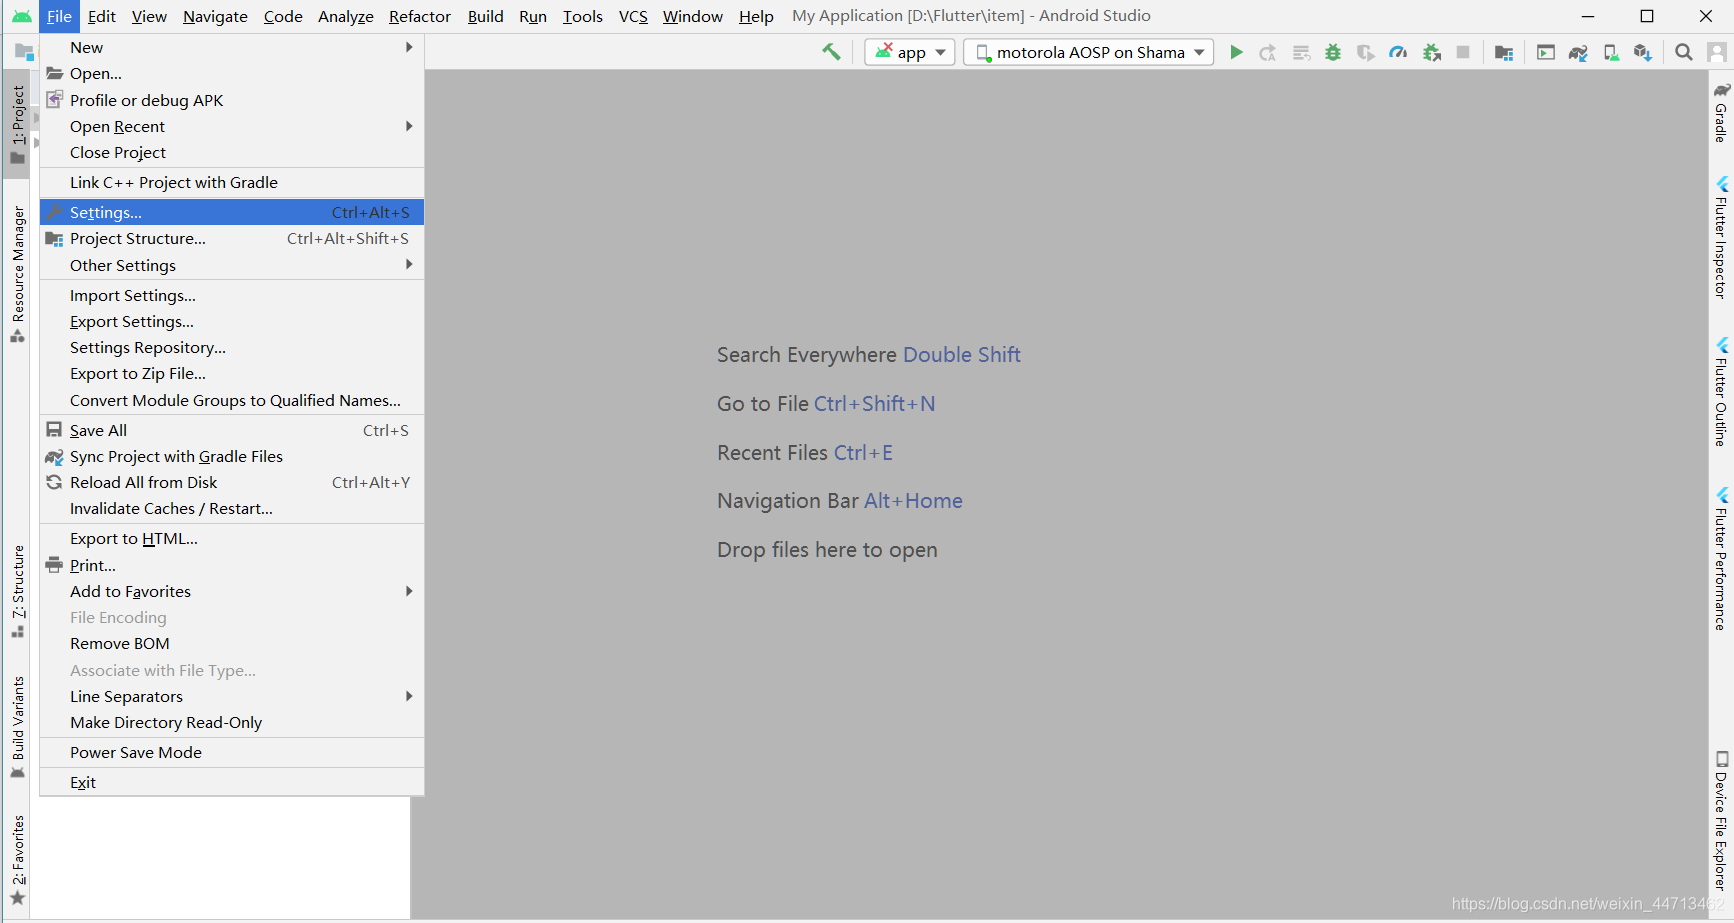This screenshot has width=1734, height=923.
Task: Open the VCS menu
Action: pyautogui.click(x=633, y=16)
